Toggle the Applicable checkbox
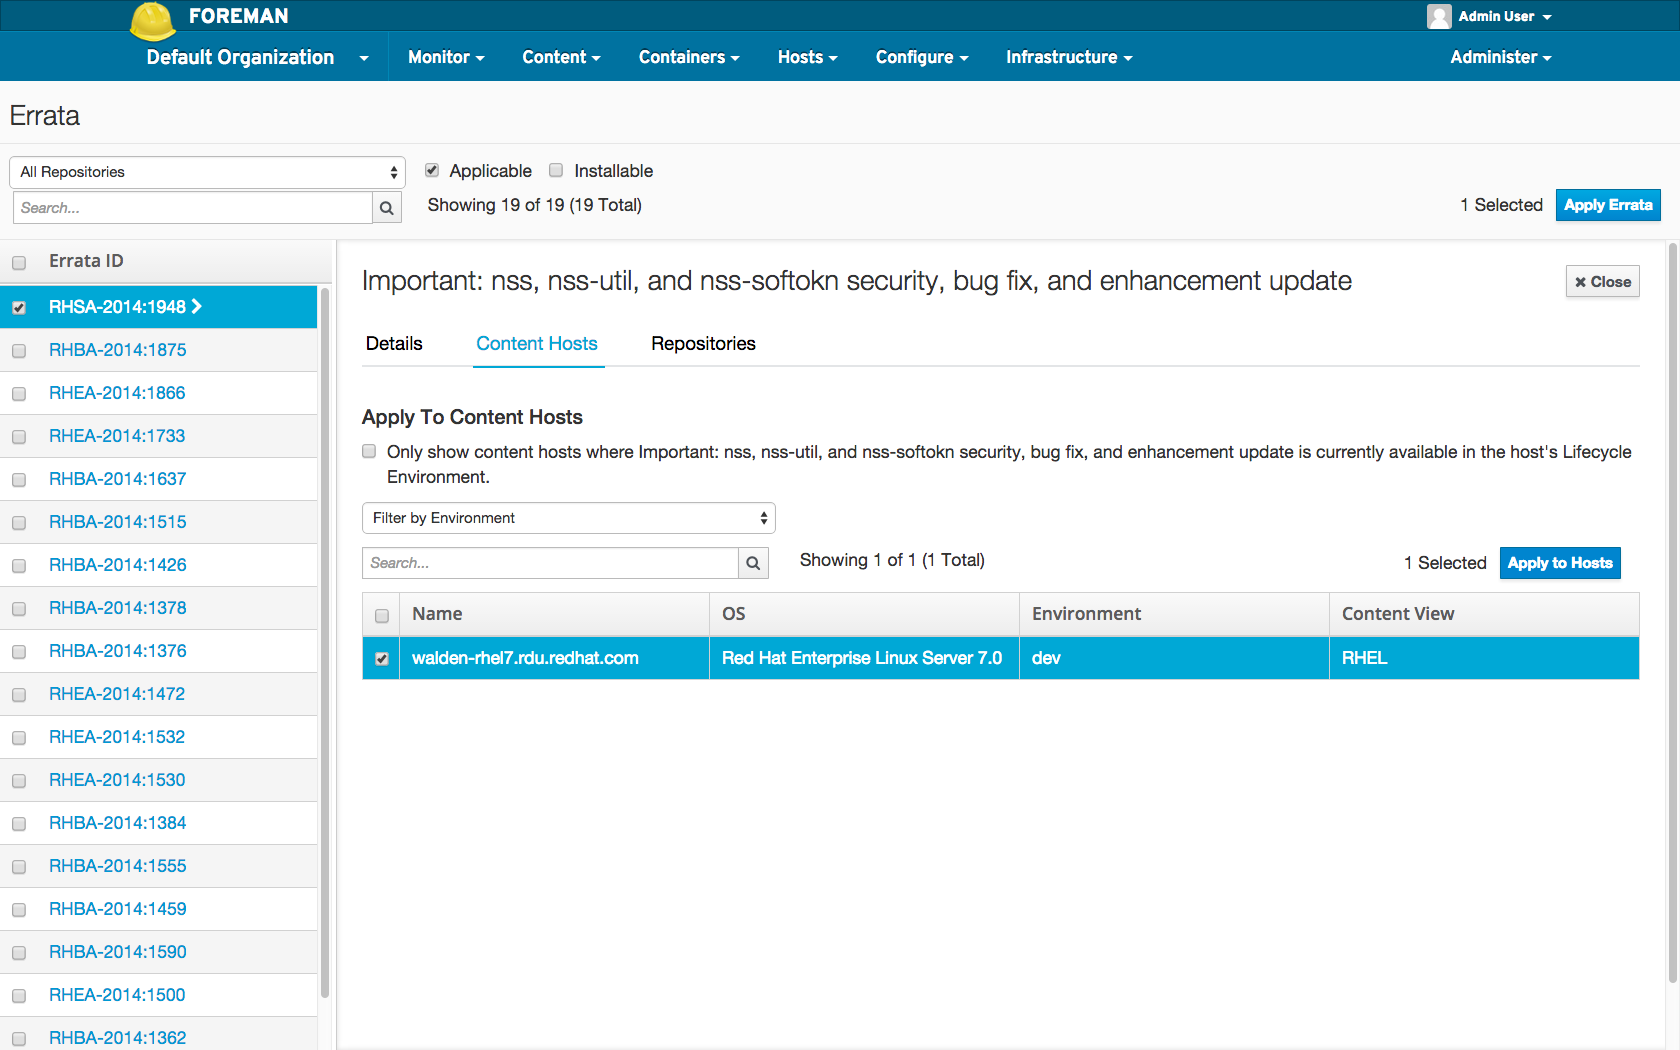This screenshot has height=1050, width=1680. tap(432, 171)
